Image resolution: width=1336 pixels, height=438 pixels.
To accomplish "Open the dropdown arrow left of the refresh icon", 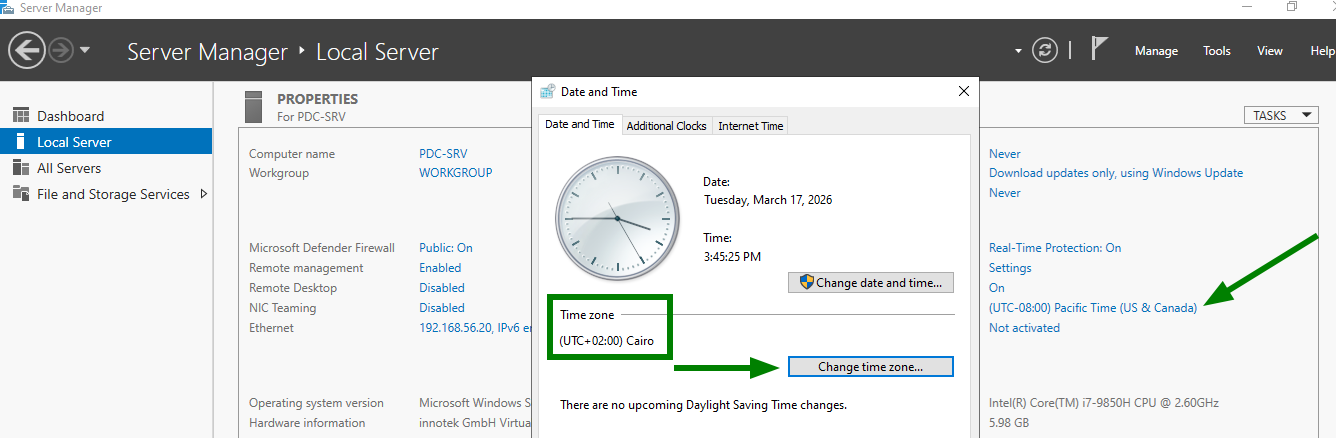I will pos(1018,51).
